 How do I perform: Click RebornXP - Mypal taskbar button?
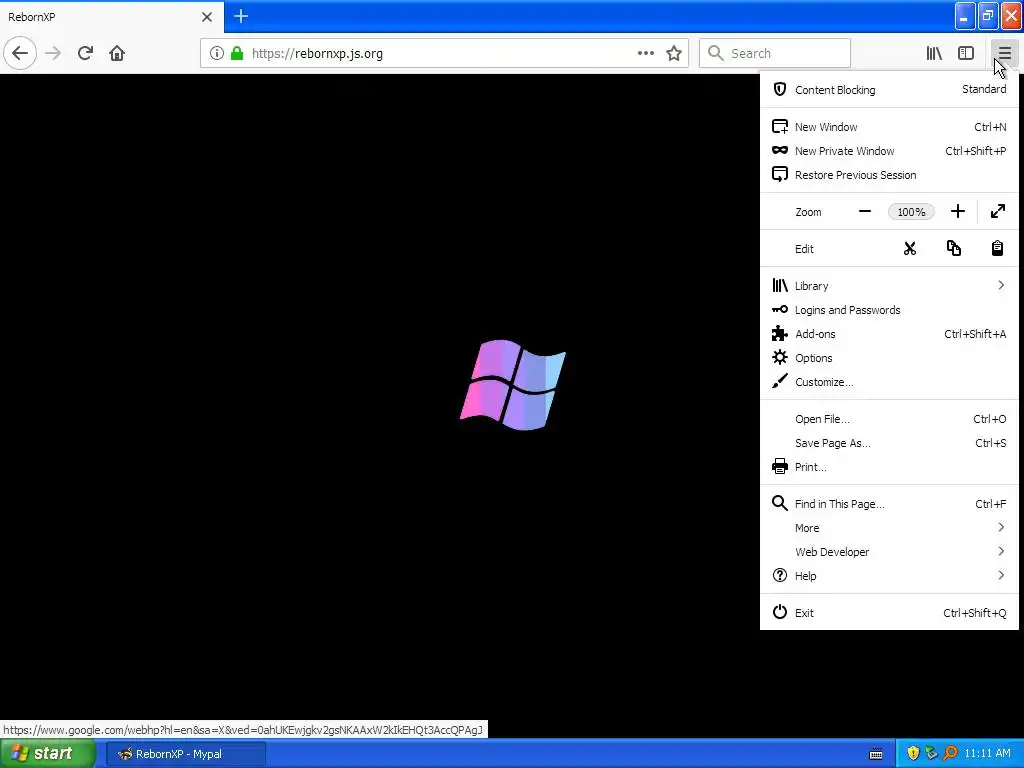pyautogui.click(x=186, y=754)
